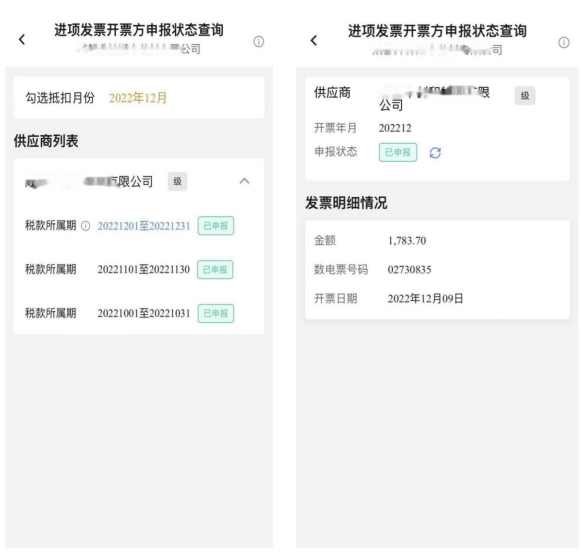The width and height of the screenshot is (582, 552).
Task: Select 数电票号码 value 02730835
Action: point(409,270)
